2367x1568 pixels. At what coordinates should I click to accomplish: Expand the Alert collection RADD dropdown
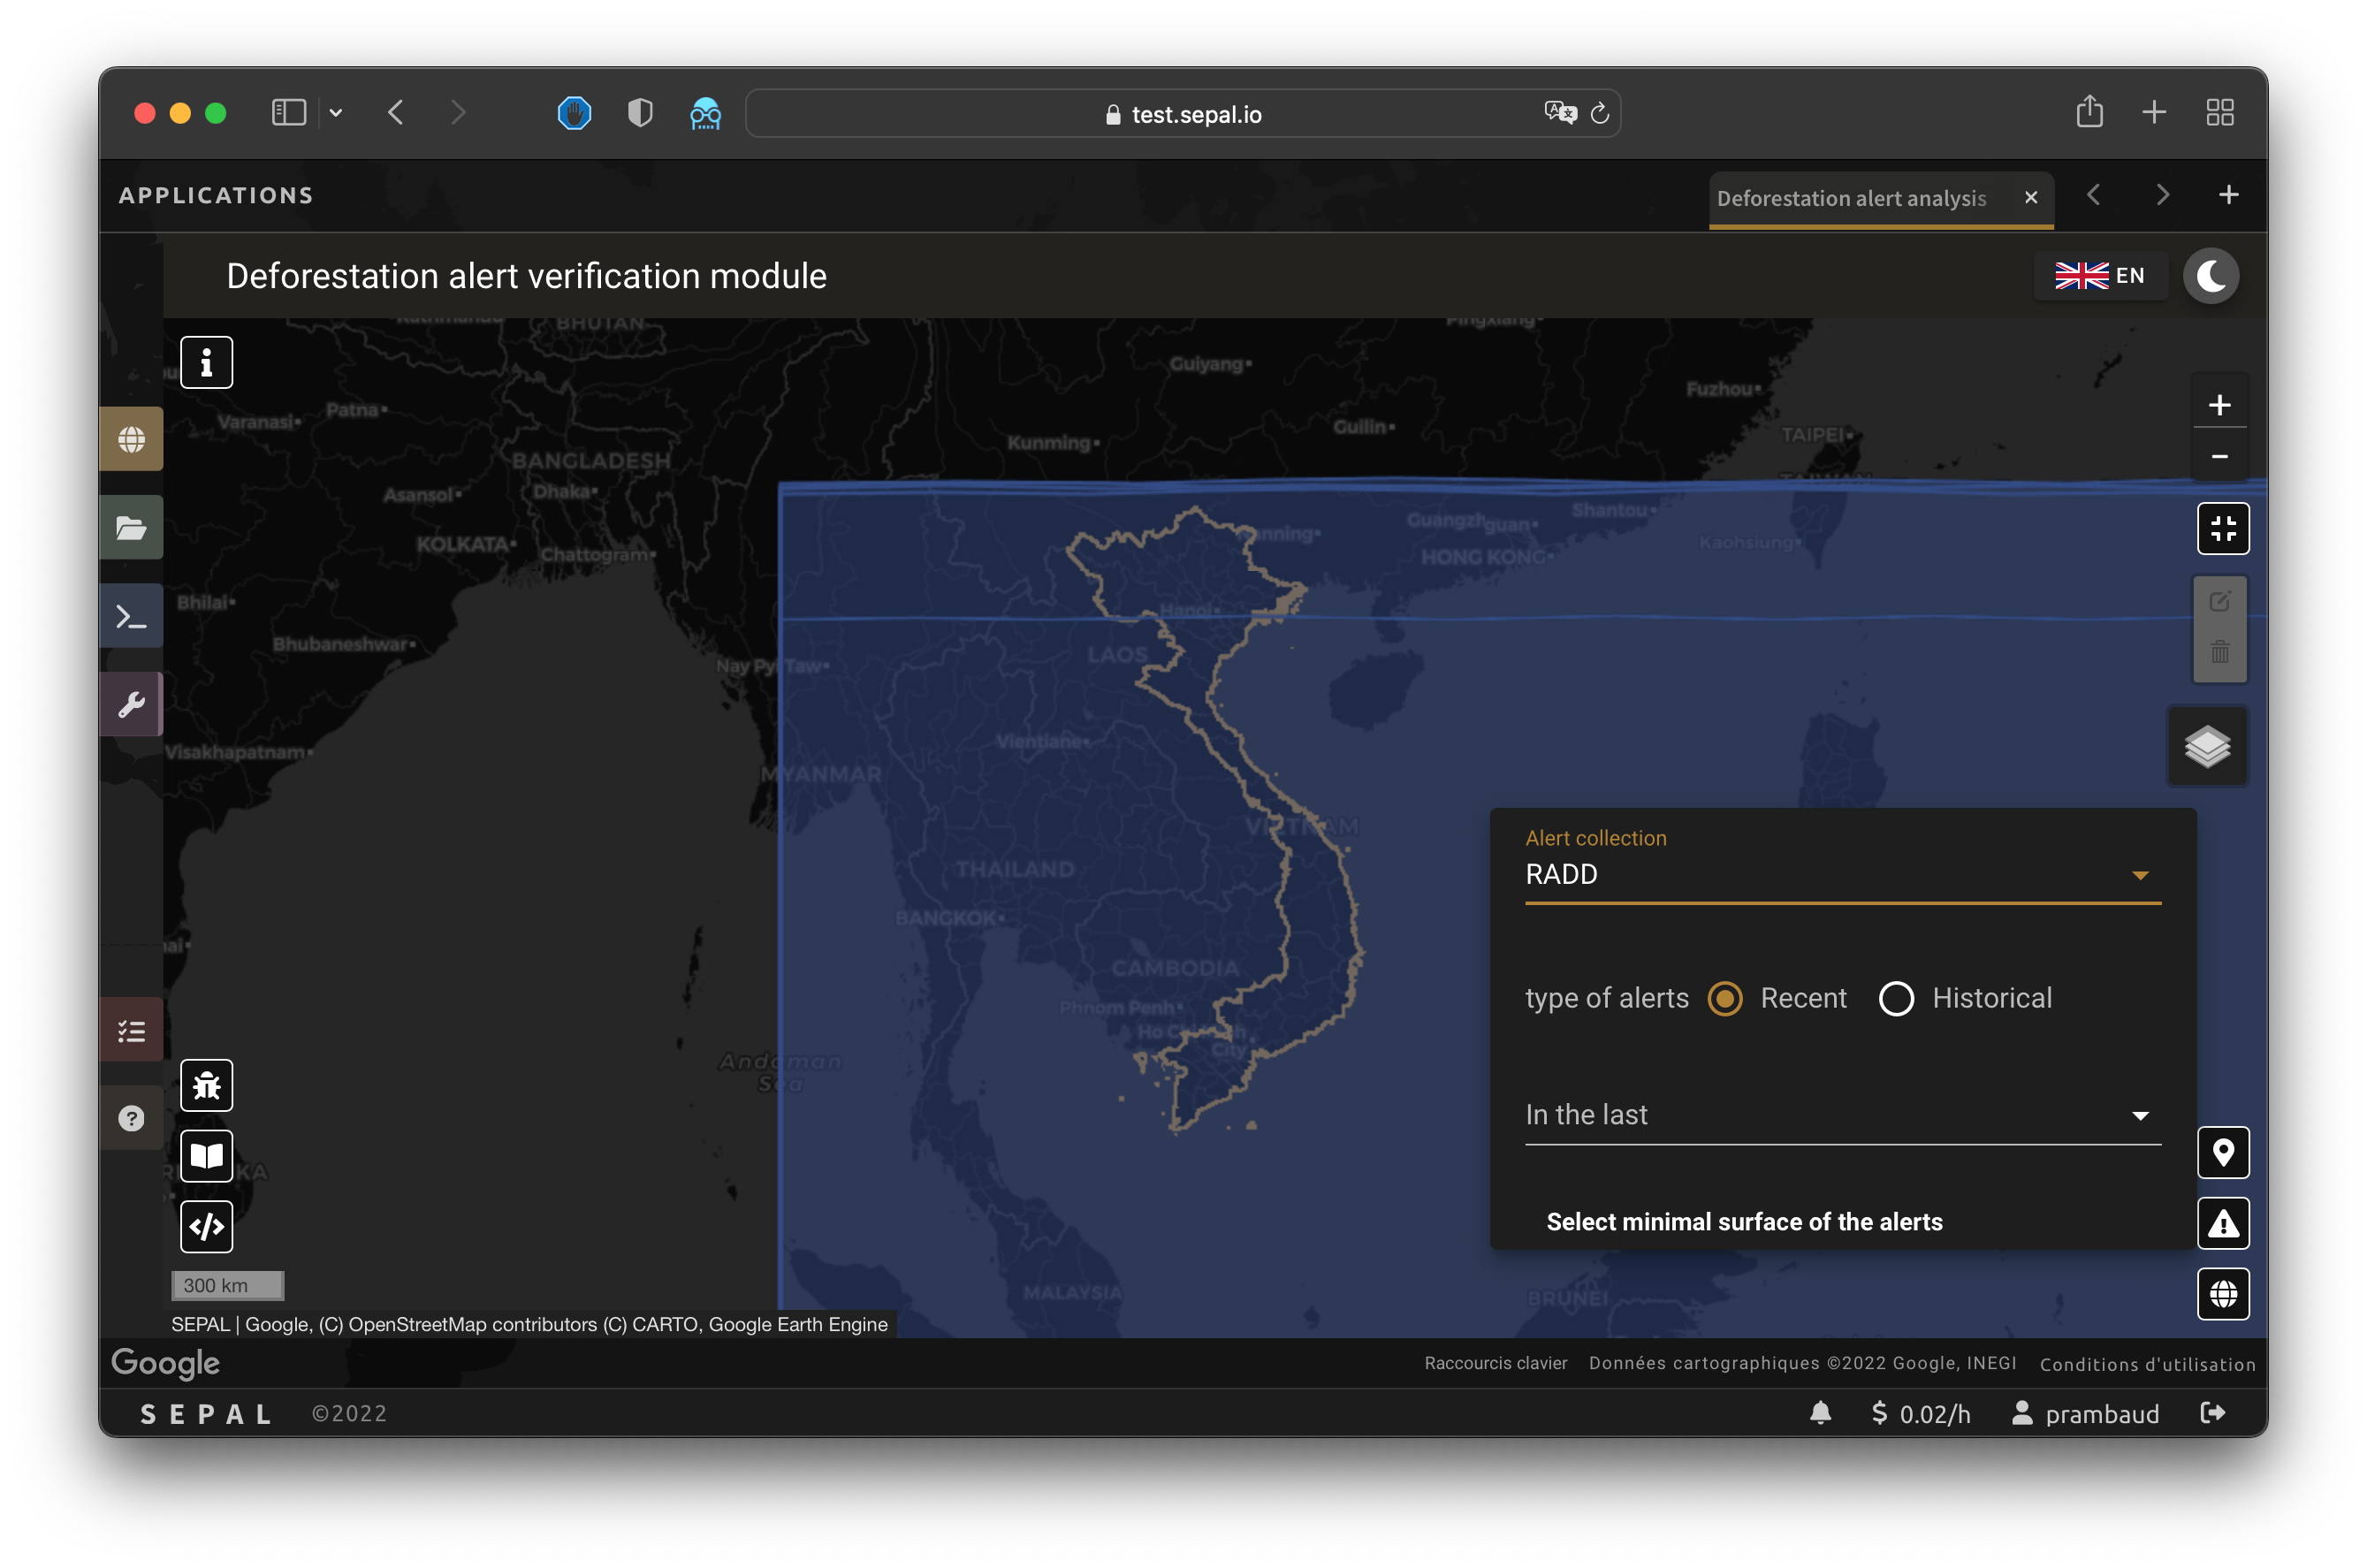point(1842,875)
